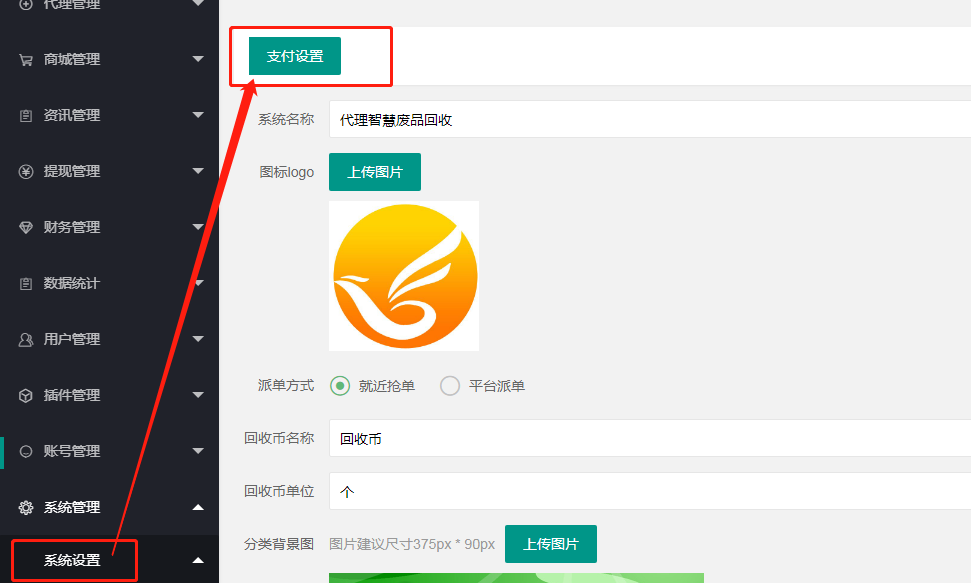Viewport: 971px width, 583px height.
Task: Expand the 资讯管理 dropdown arrow
Action: coord(198,115)
